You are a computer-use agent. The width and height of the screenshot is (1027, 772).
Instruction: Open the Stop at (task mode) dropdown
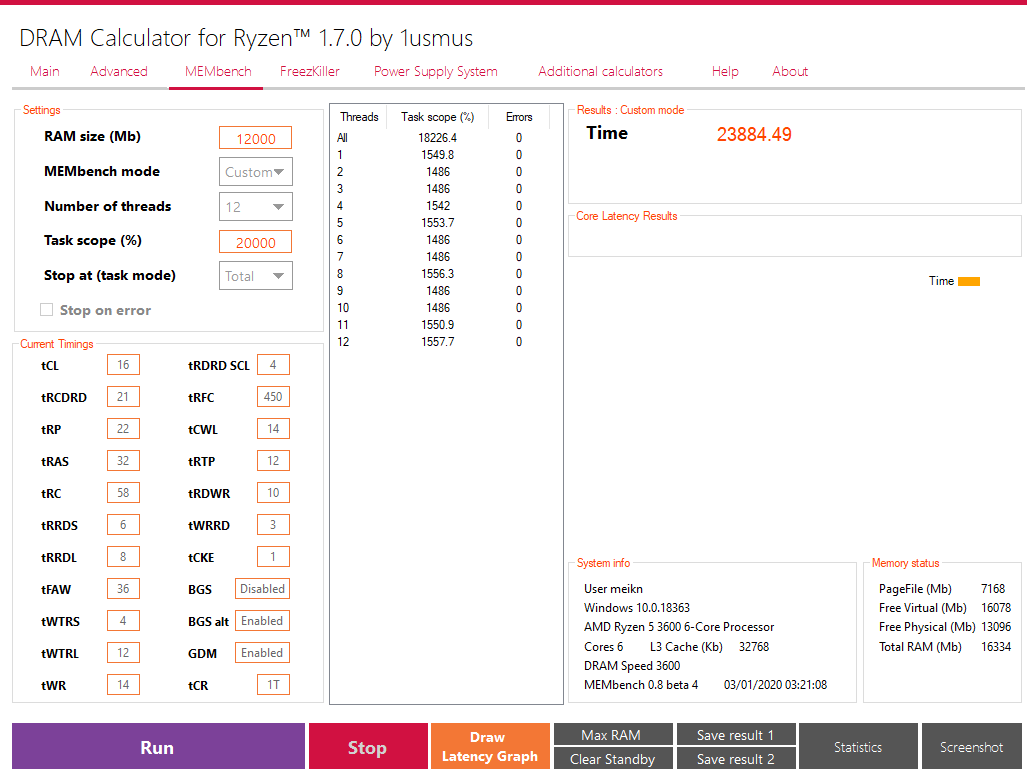255,276
